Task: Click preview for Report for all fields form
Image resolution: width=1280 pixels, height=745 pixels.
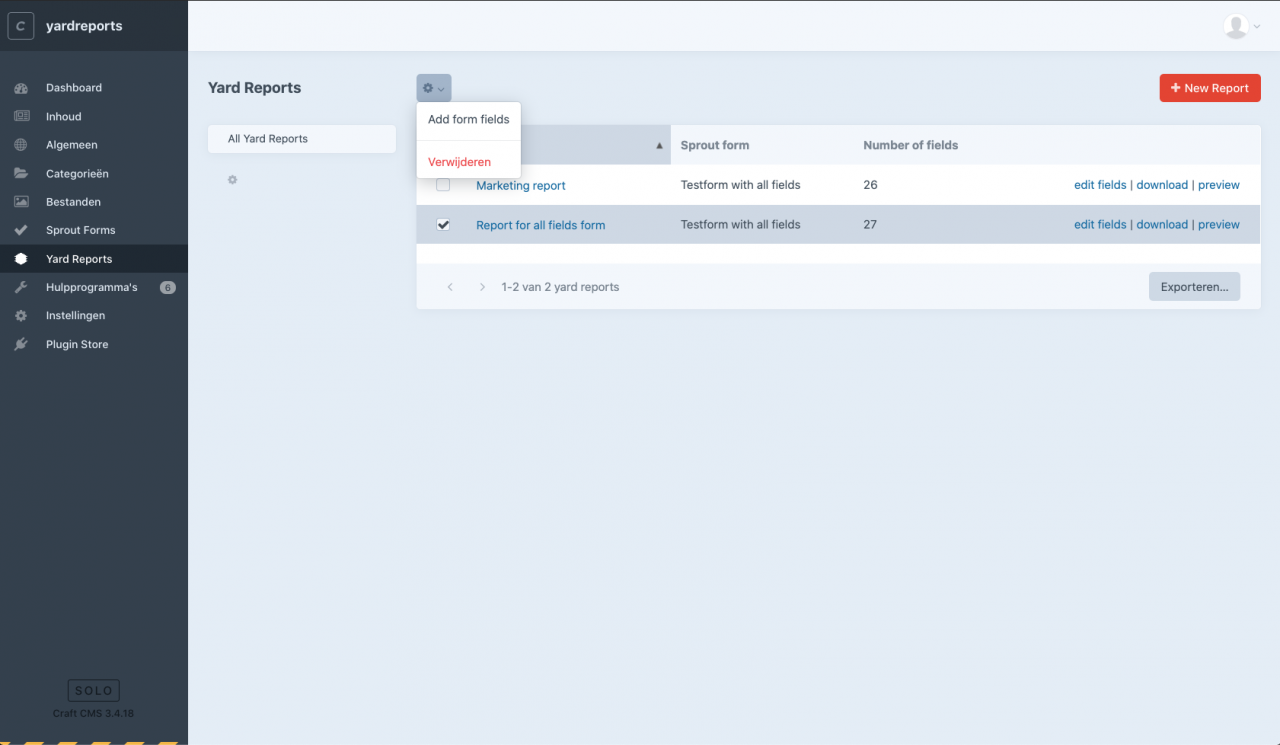Action: 1219,225
